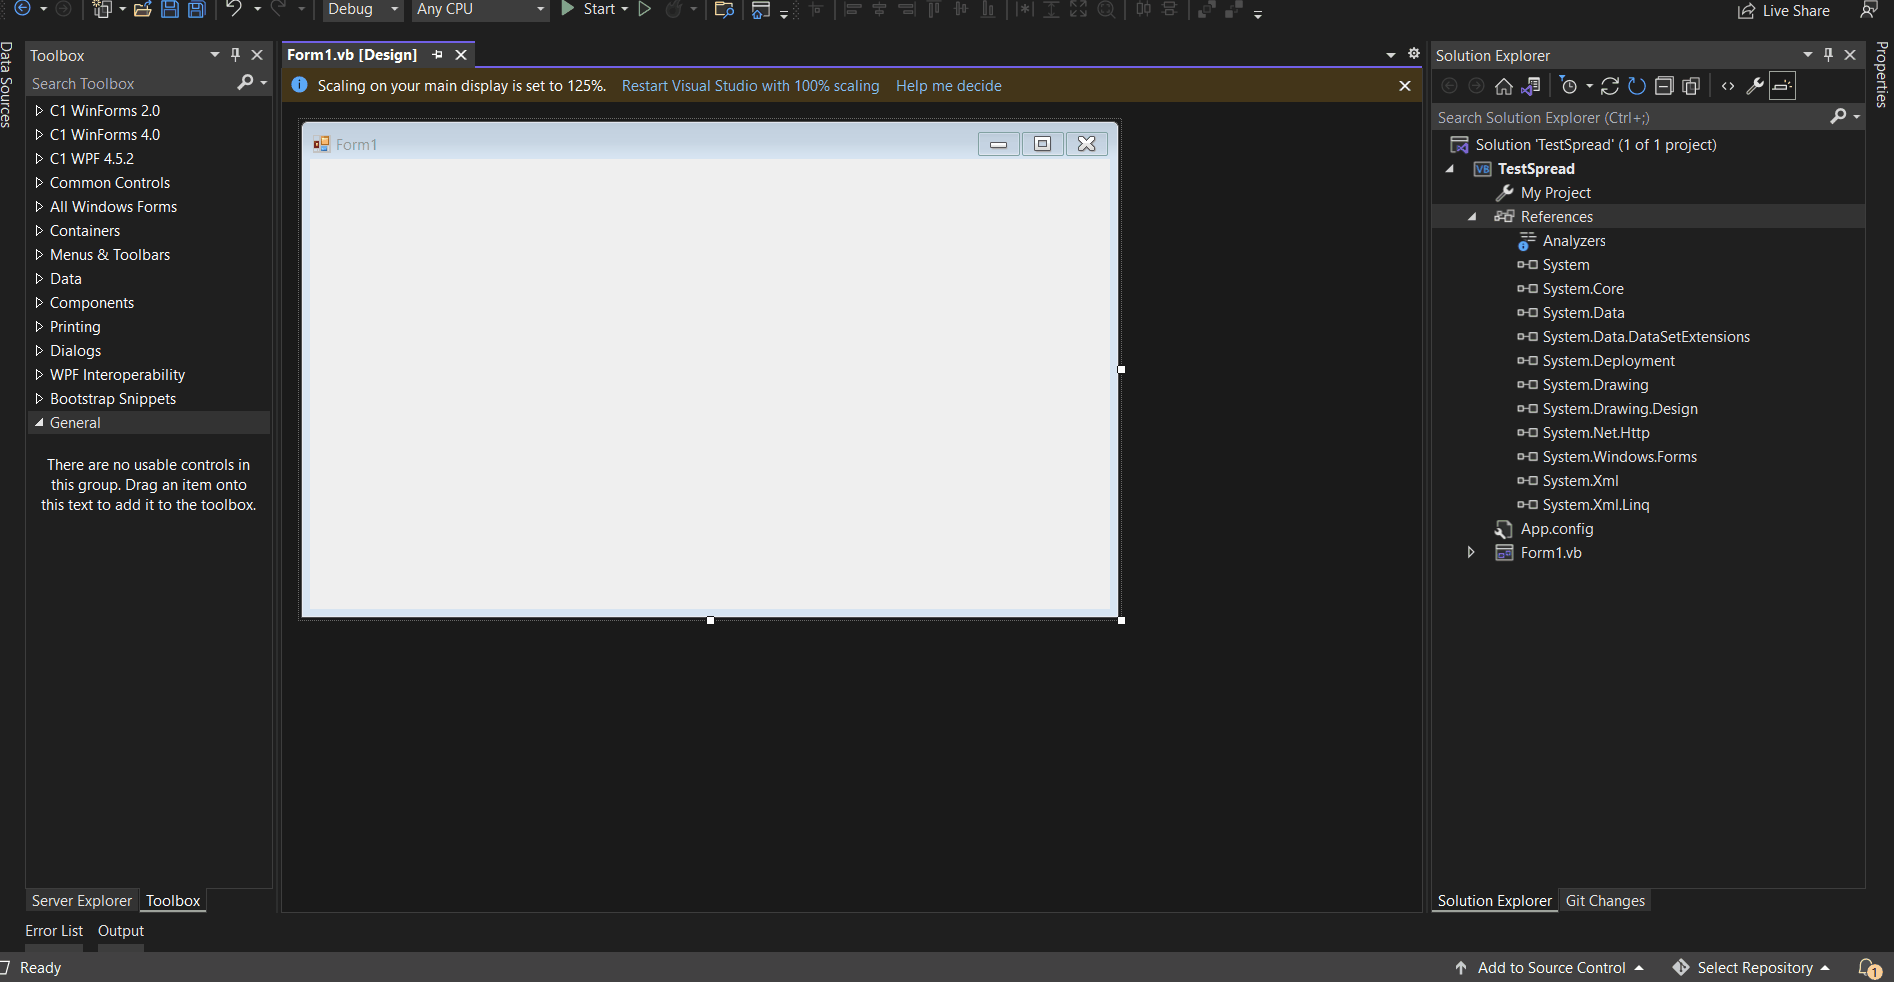Click the Open File folder icon
Screen dimensions: 1894x982
pos(143,9)
